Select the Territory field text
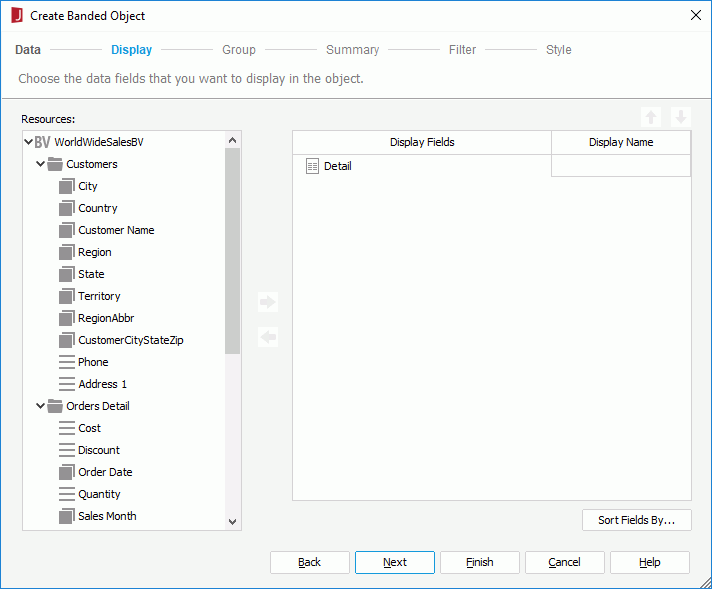The width and height of the screenshot is (712, 589). (99, 296)
